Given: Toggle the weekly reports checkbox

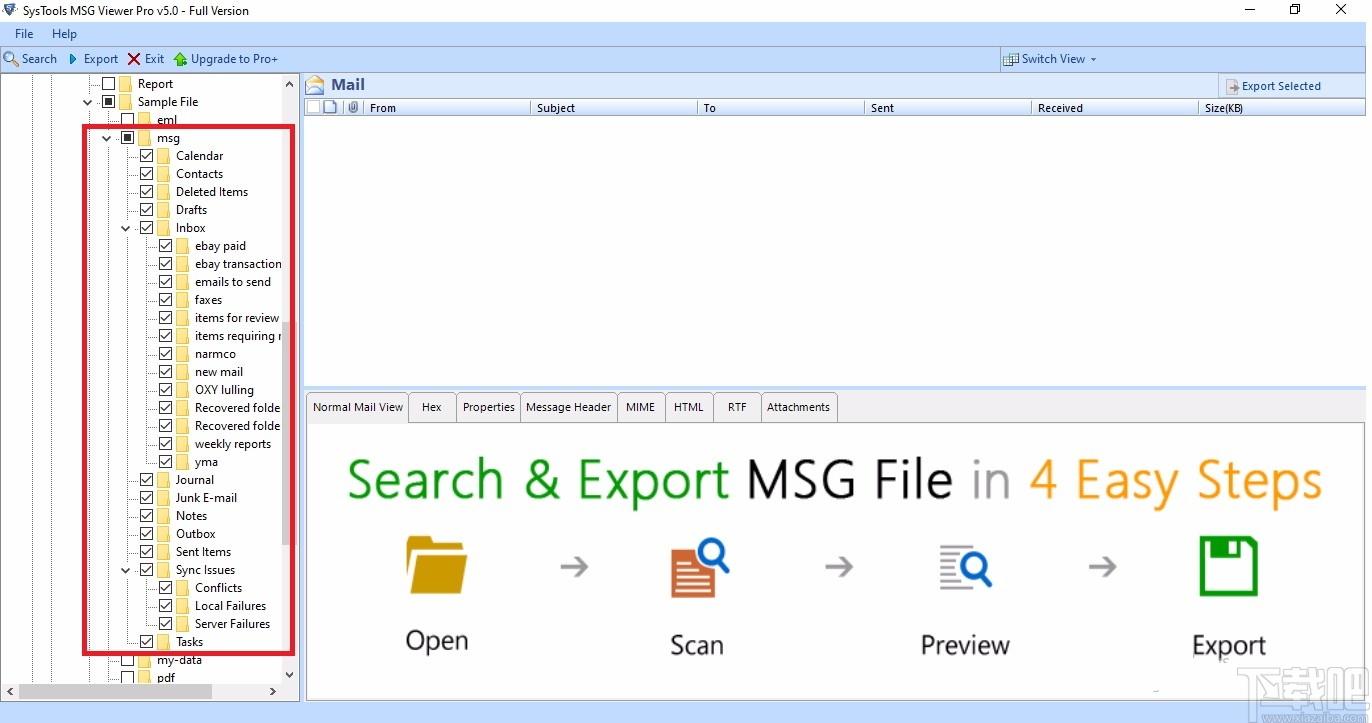Looking at the screenshot, I should [x=166, y=444].
